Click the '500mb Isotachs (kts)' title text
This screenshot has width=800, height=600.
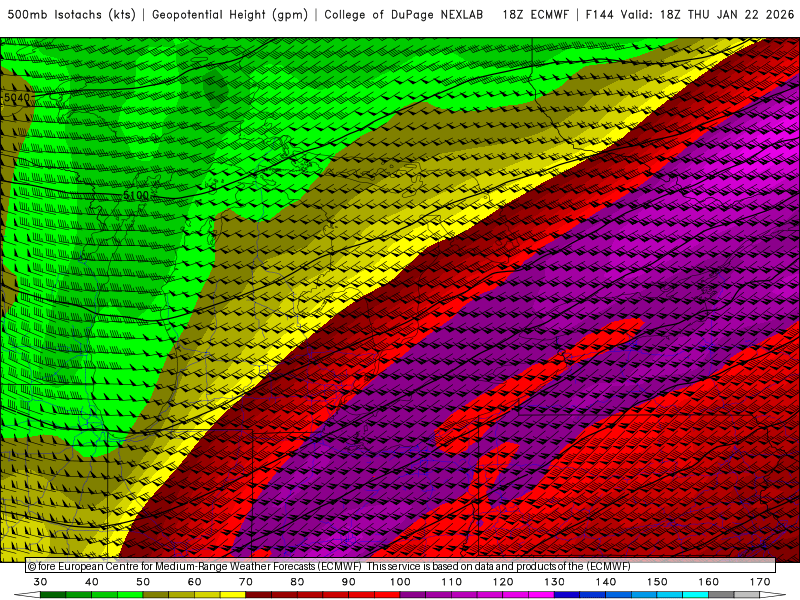(71, 15)
